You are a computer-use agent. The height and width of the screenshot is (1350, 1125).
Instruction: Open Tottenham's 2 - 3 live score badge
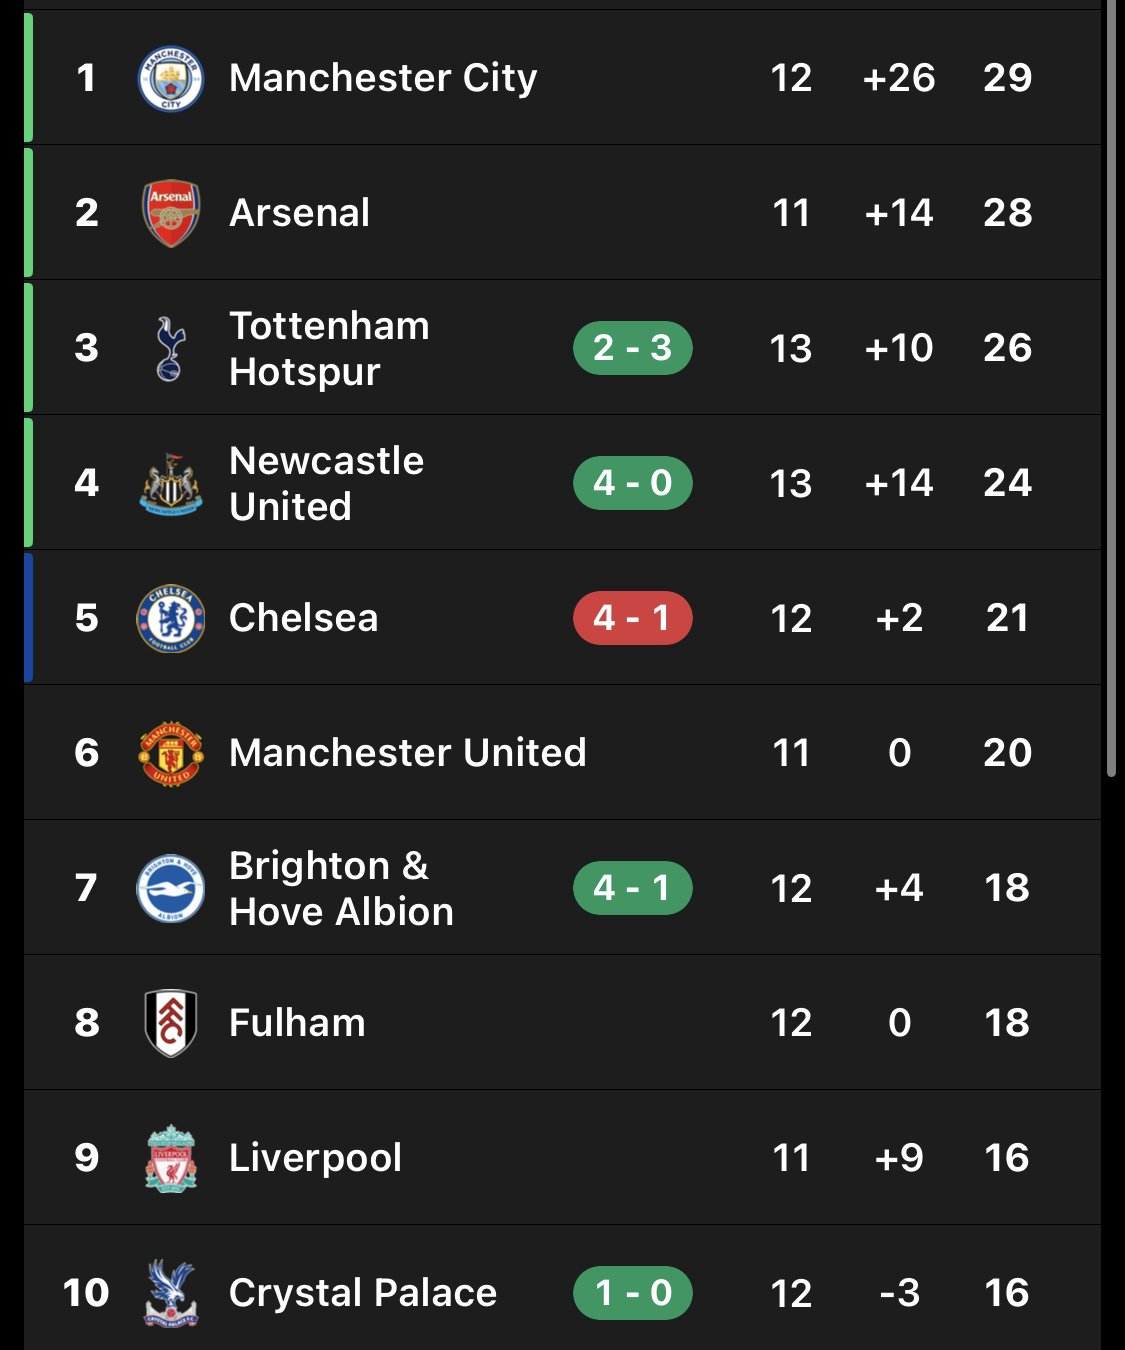pos(633,348)
